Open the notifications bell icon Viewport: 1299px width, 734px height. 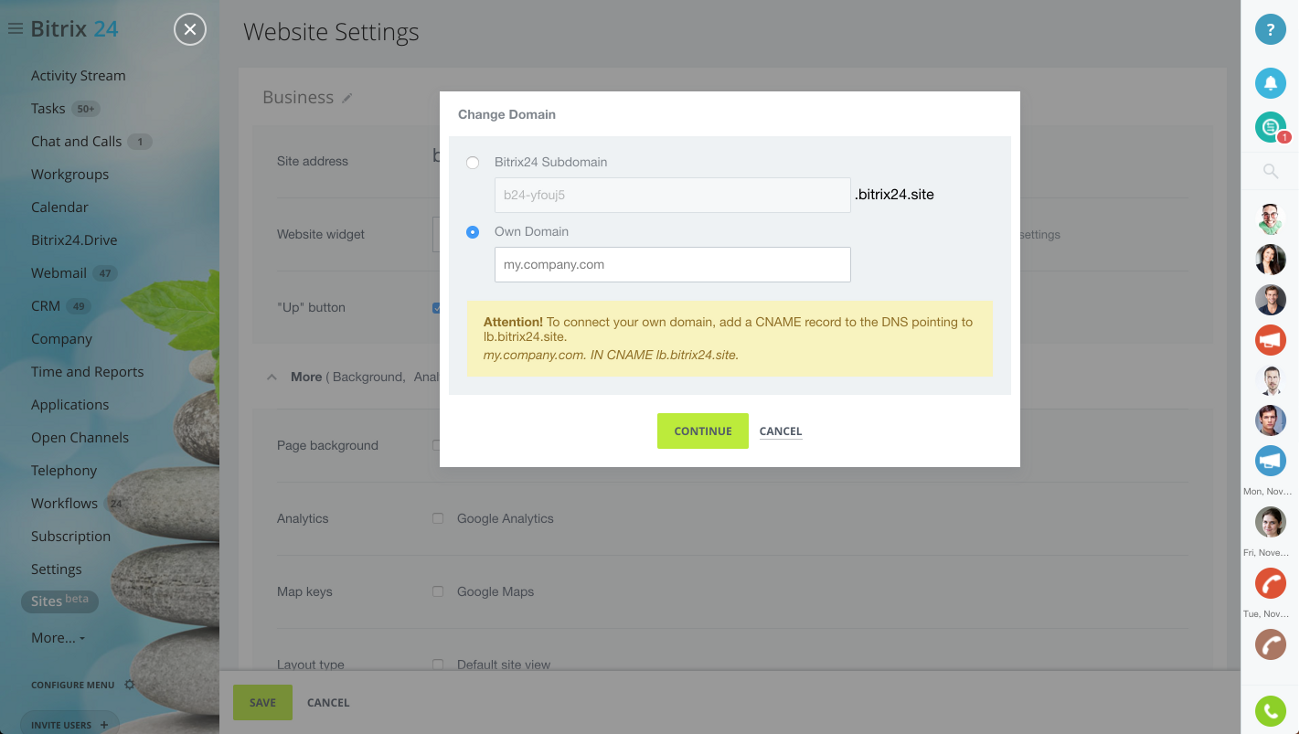[x=1270, y=83]
